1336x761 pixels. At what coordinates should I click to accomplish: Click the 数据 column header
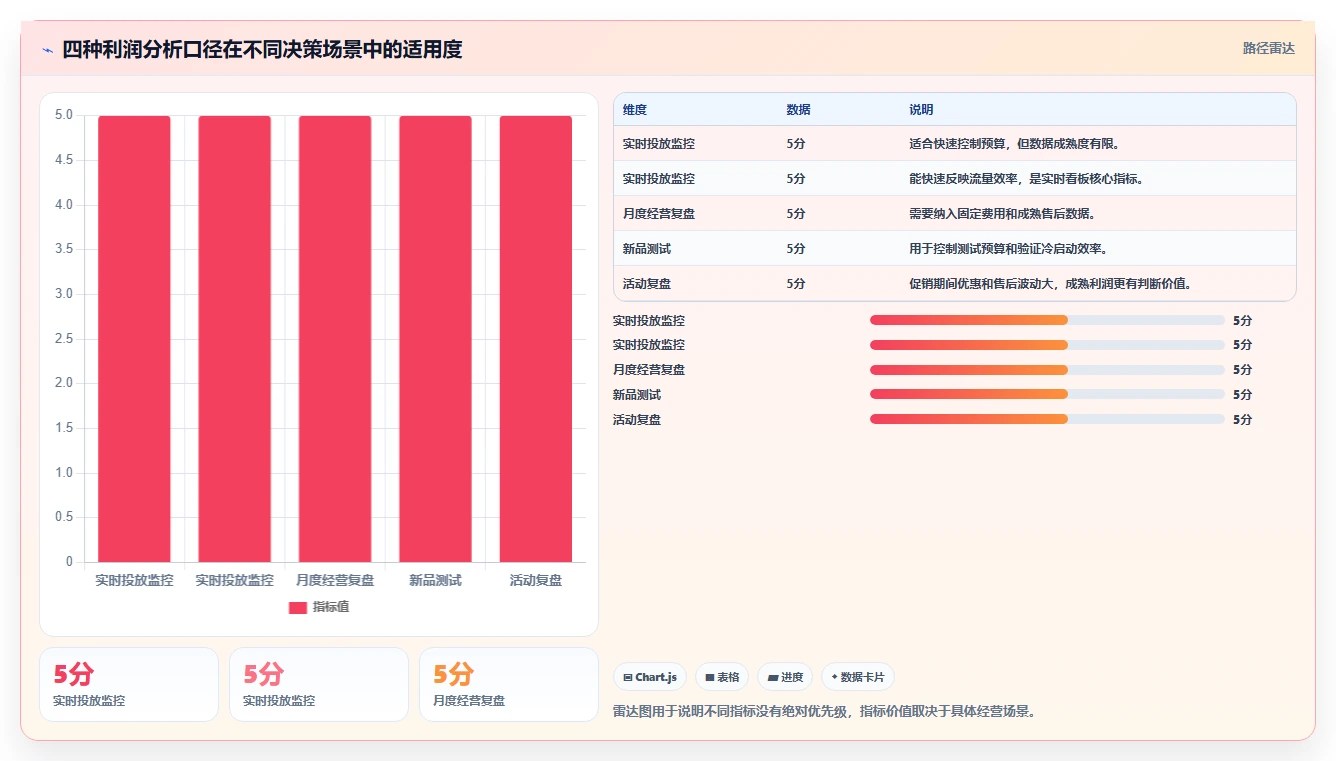pos(798,110)
